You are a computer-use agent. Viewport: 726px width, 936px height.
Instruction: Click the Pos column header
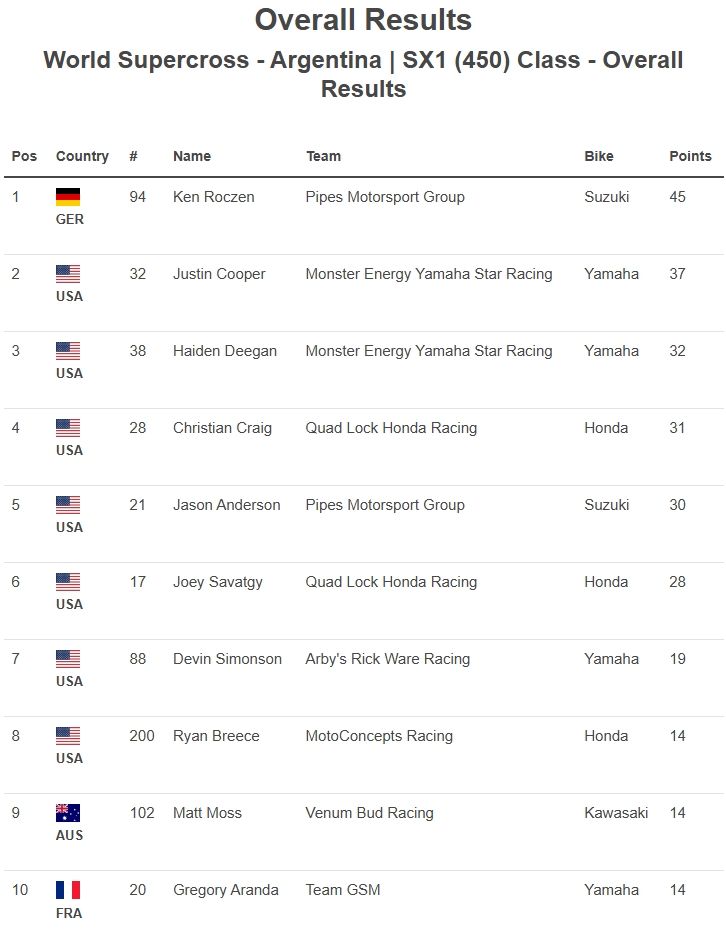coord(24,156)
